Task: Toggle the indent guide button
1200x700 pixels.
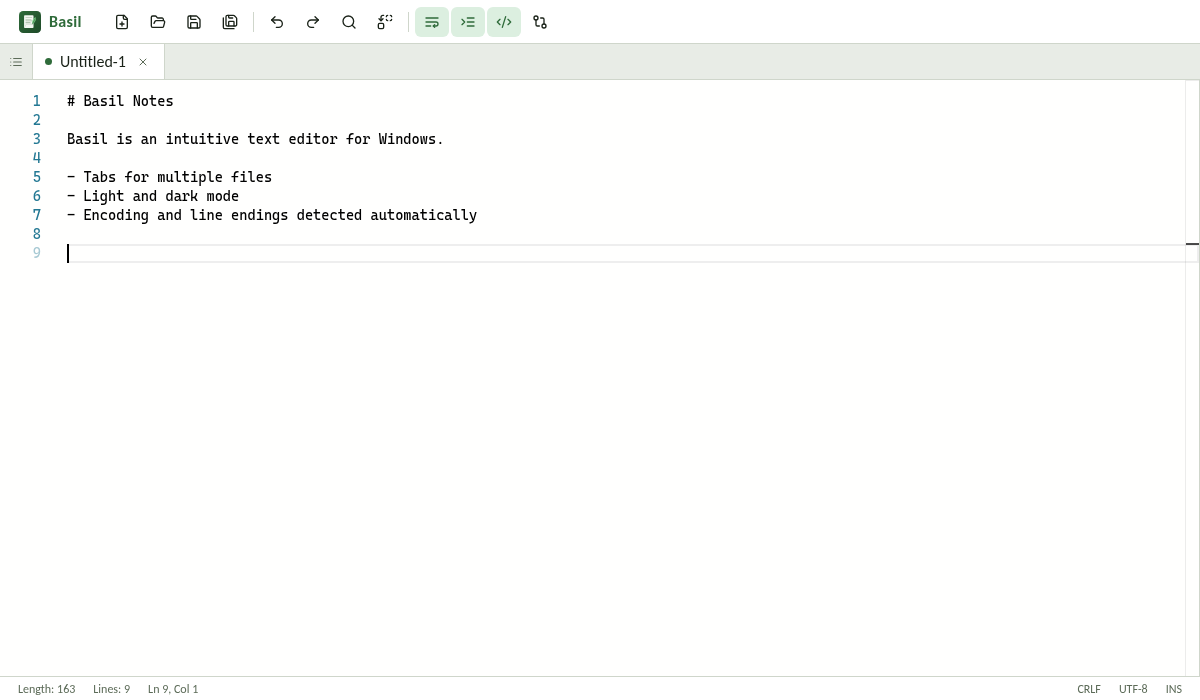Action: [468, 22]
